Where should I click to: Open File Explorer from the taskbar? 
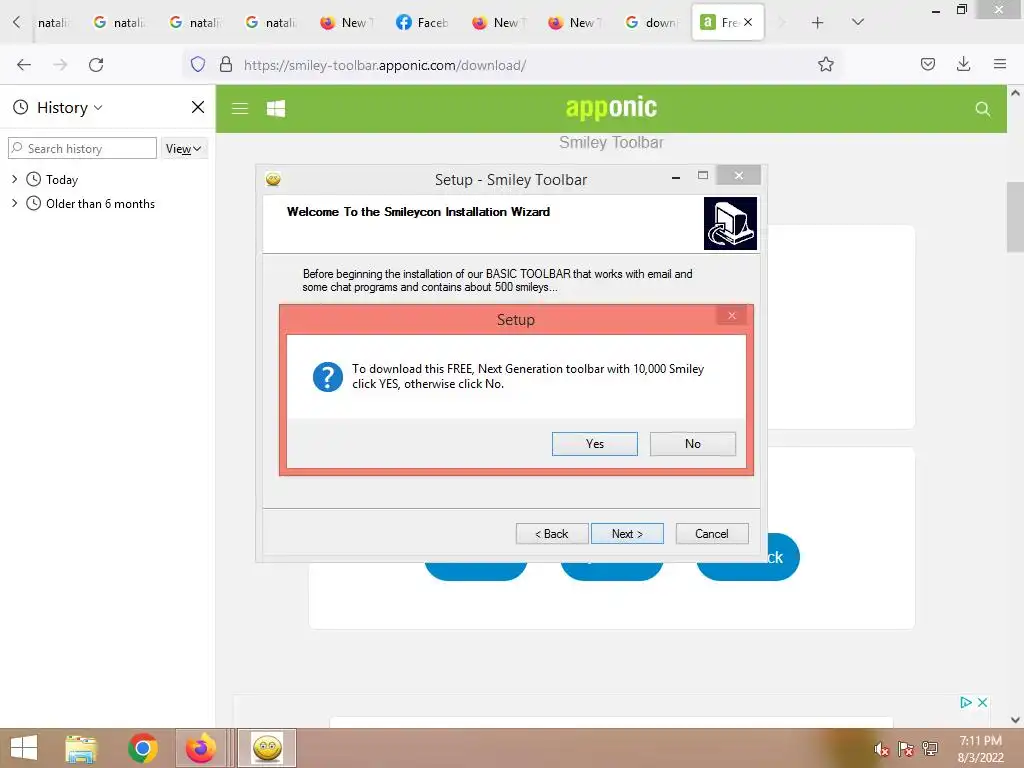coord(81,748)
